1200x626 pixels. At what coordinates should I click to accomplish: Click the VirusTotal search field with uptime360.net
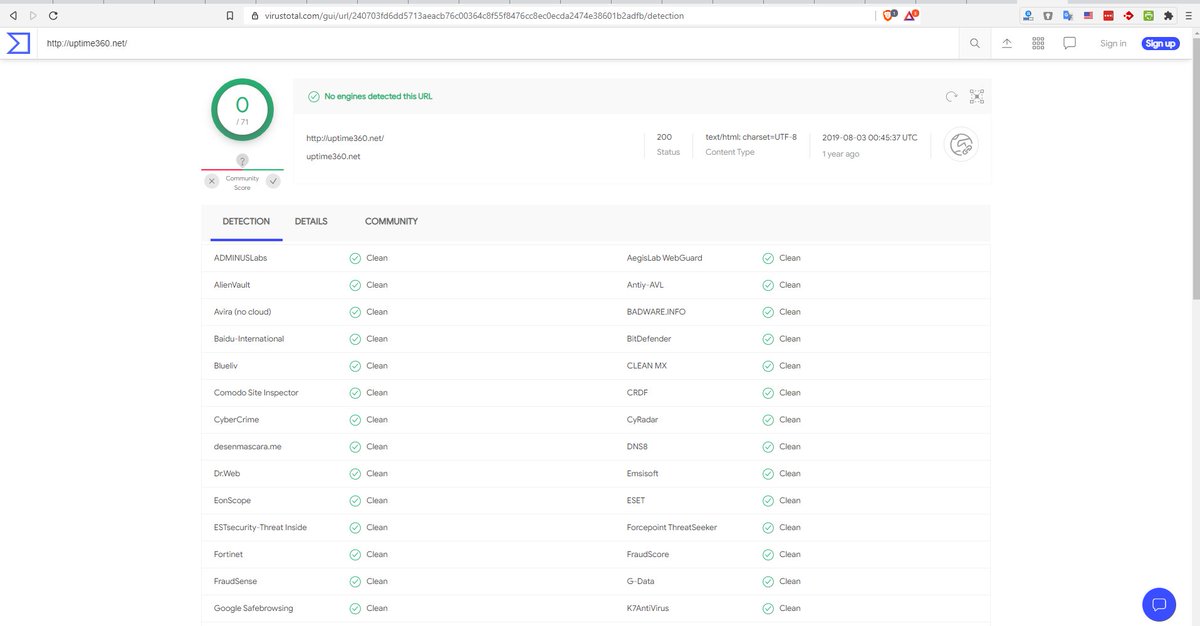coord(500,44)
